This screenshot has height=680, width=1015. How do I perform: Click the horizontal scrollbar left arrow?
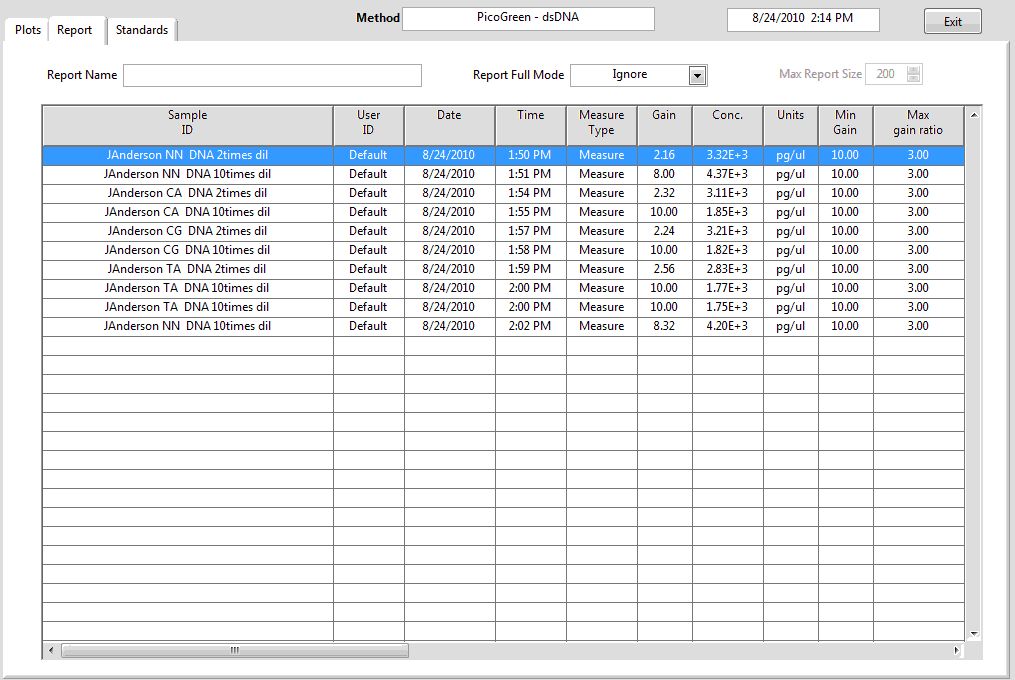[x=51, y=650]
